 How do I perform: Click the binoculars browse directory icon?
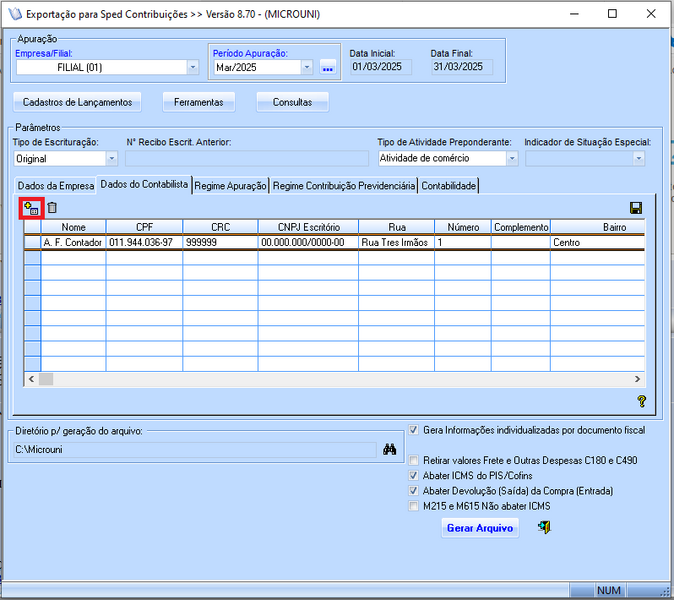[389, 450]
